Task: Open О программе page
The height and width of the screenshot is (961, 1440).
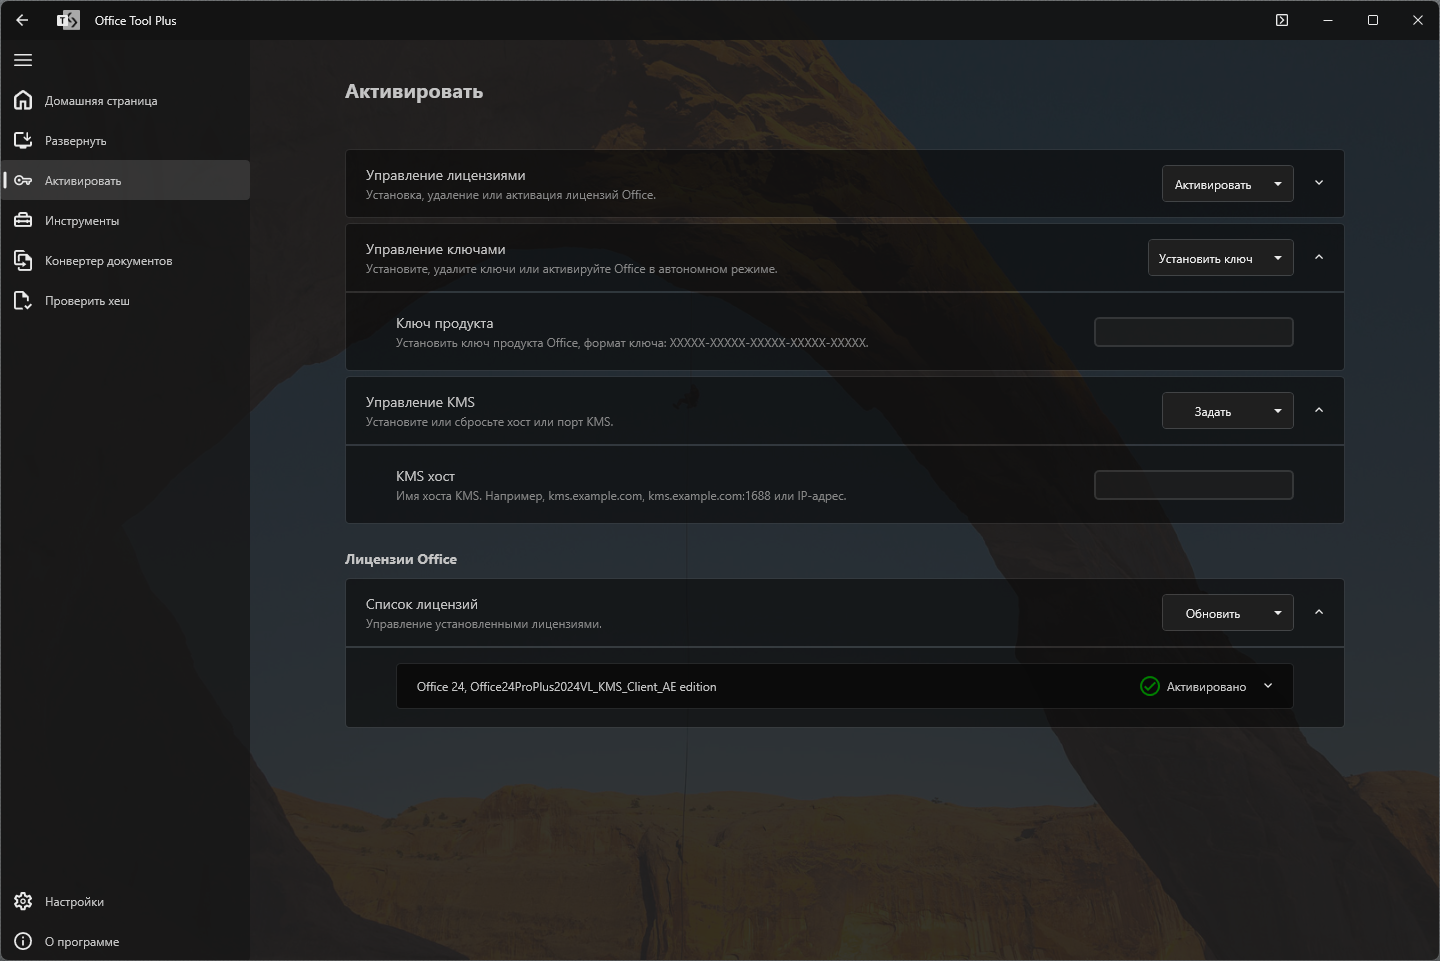Action: coord(125,941)
